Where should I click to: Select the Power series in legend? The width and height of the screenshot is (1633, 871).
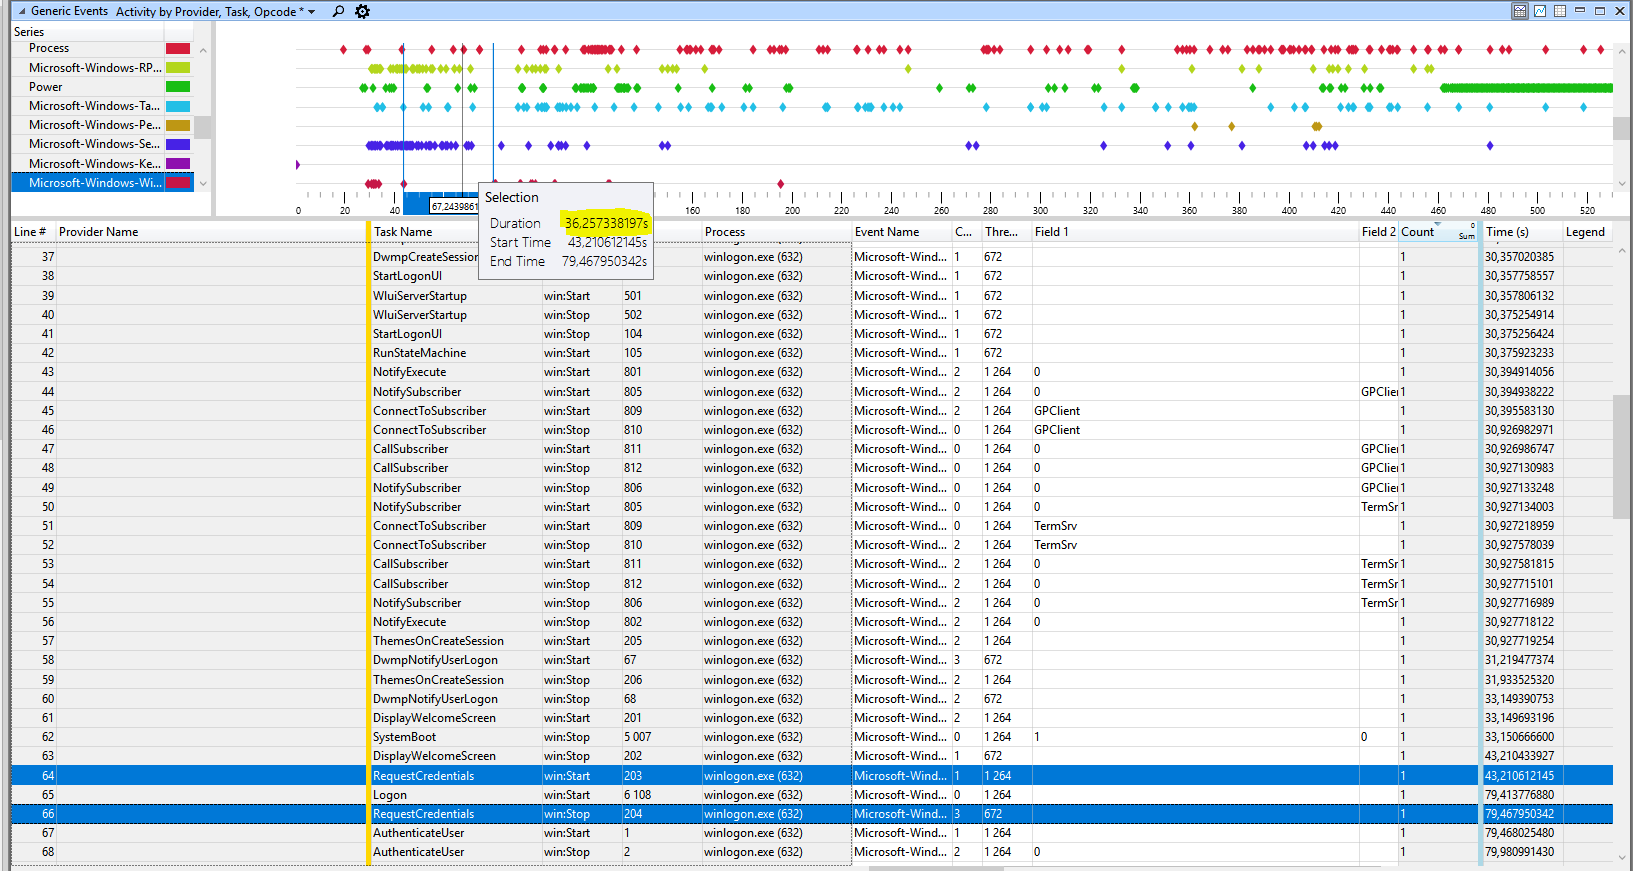[46, 87]
